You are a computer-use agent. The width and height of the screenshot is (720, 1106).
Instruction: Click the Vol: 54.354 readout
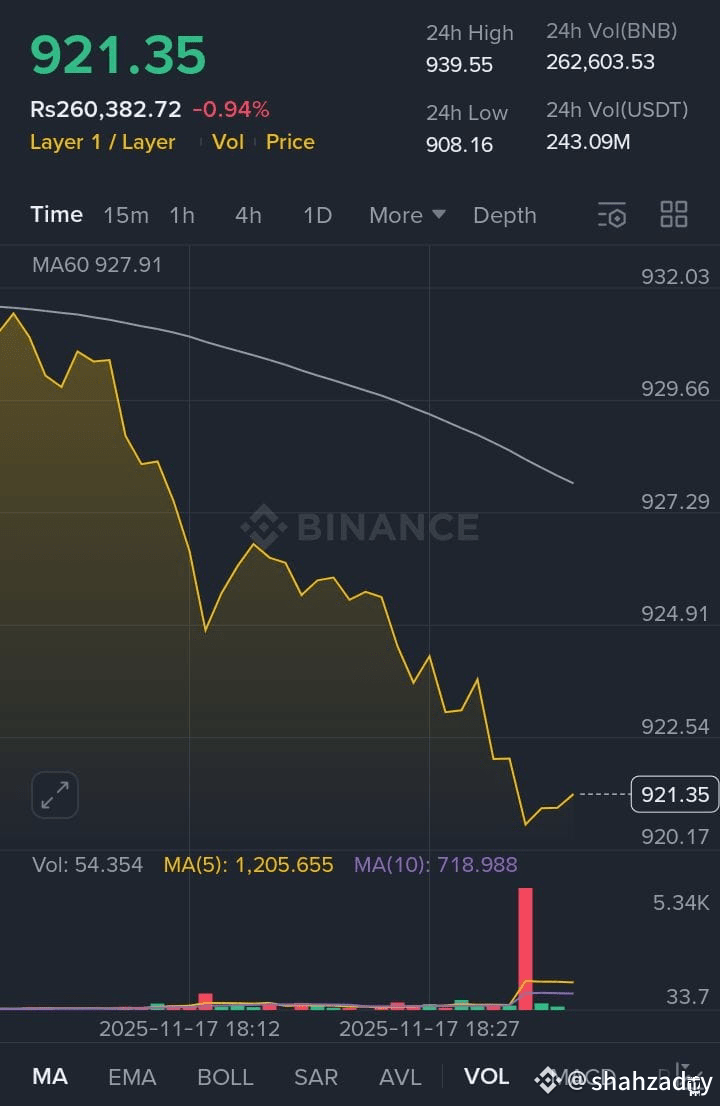pos(87,865)
